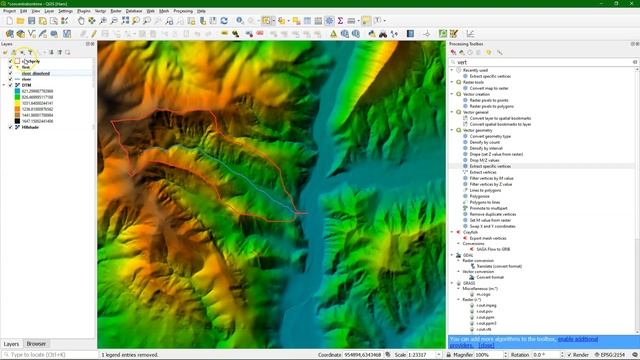Toggle visibility of the blue line layer
The image size is (640, 360).
(x=11, y=79)
